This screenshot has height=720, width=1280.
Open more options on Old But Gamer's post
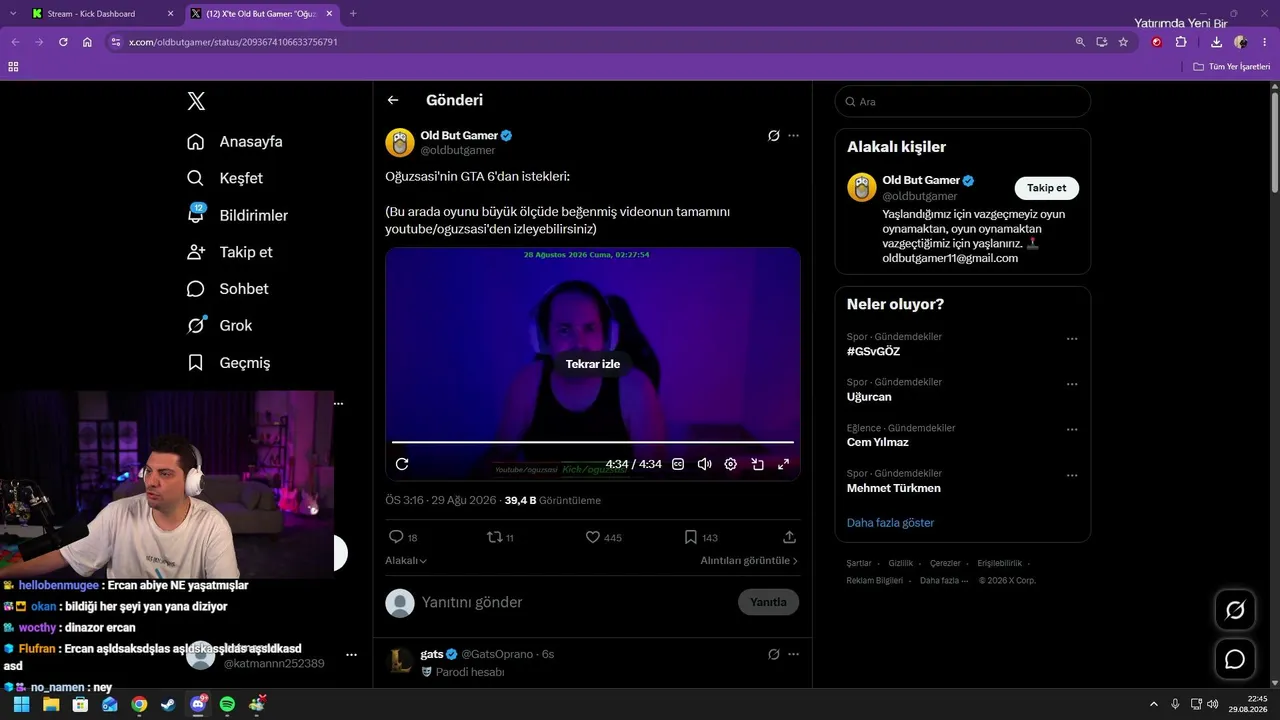tap(794, 135)
